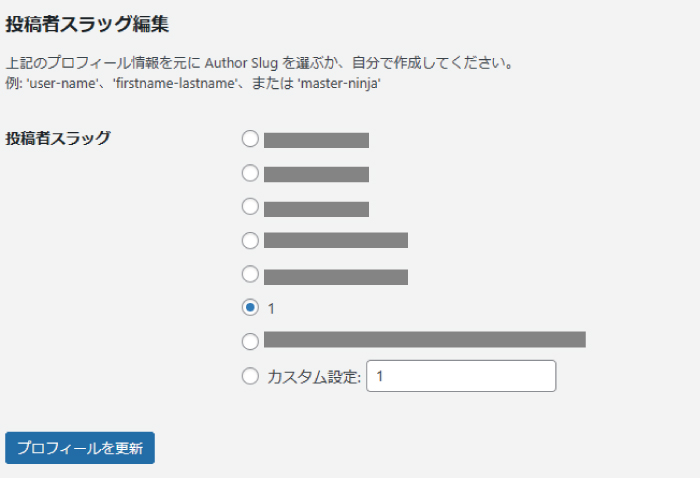Click the カスタム設定: label text

coord(313,377)
